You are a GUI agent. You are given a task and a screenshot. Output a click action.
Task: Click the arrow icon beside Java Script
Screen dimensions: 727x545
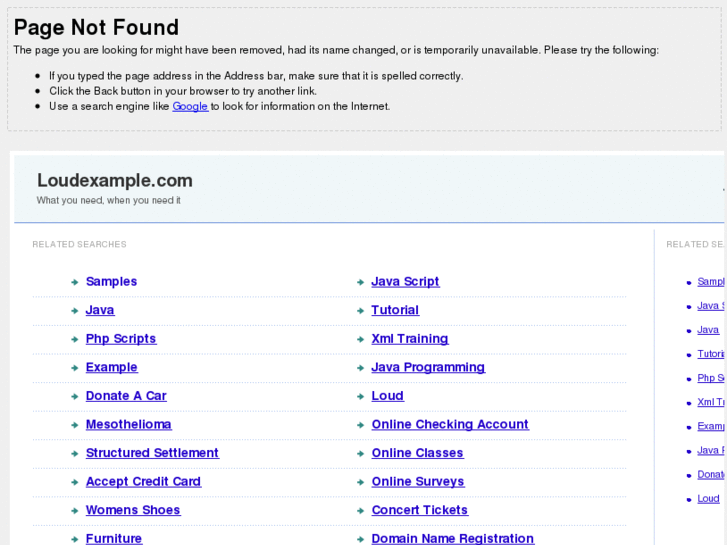click(361, 283)
